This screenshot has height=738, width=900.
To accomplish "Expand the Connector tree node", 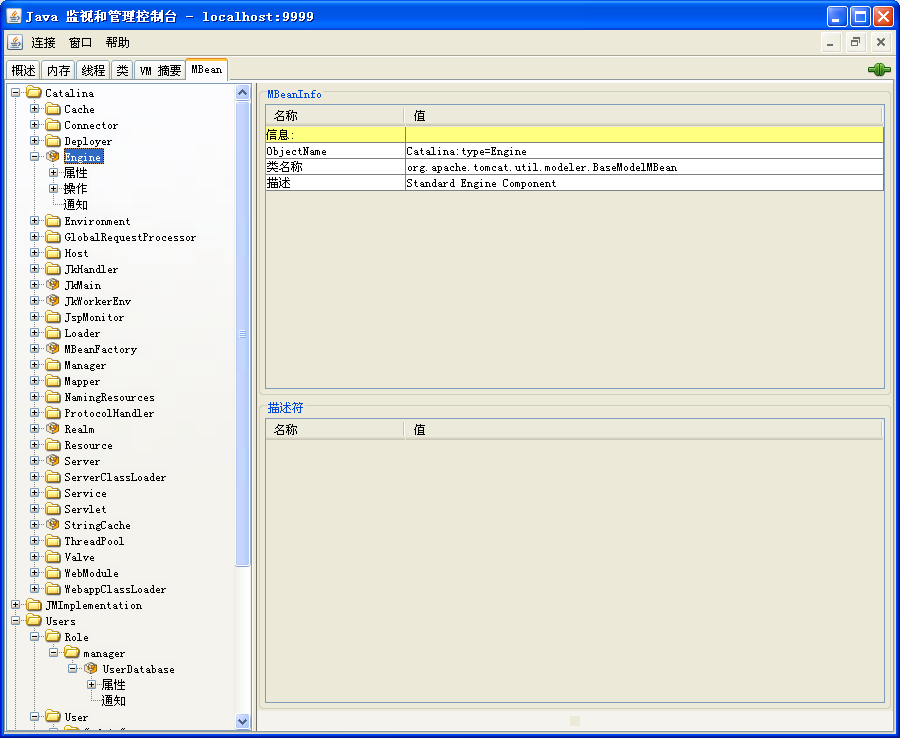I will 35,125.
